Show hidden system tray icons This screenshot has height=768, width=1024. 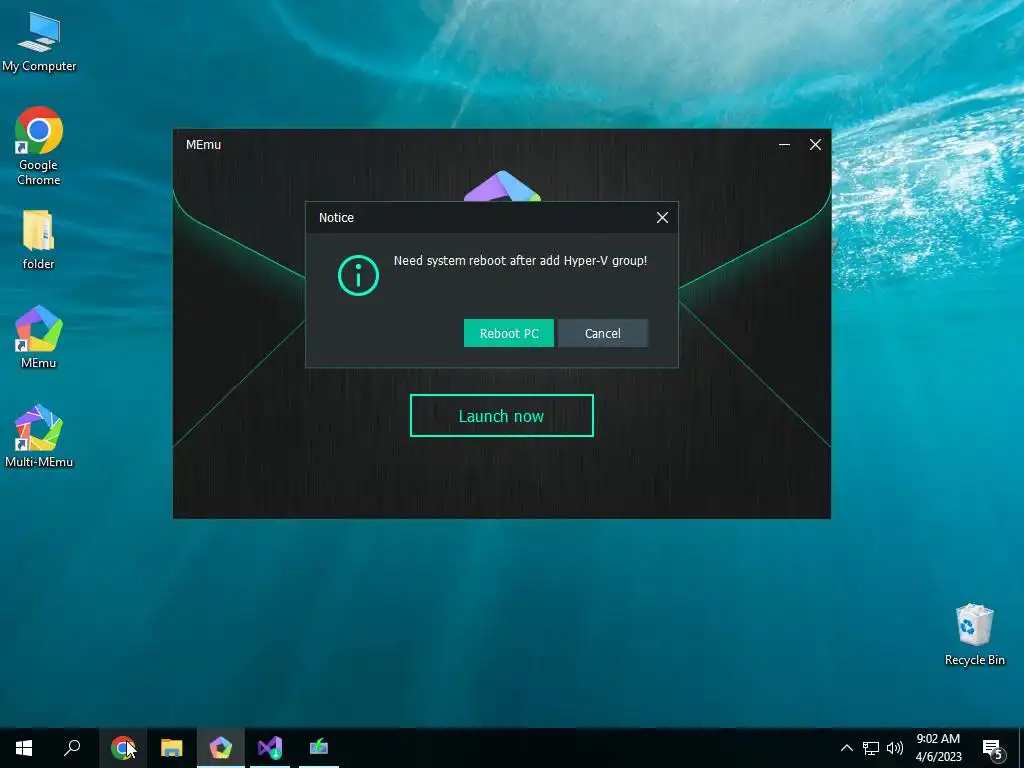click(846, 748)
